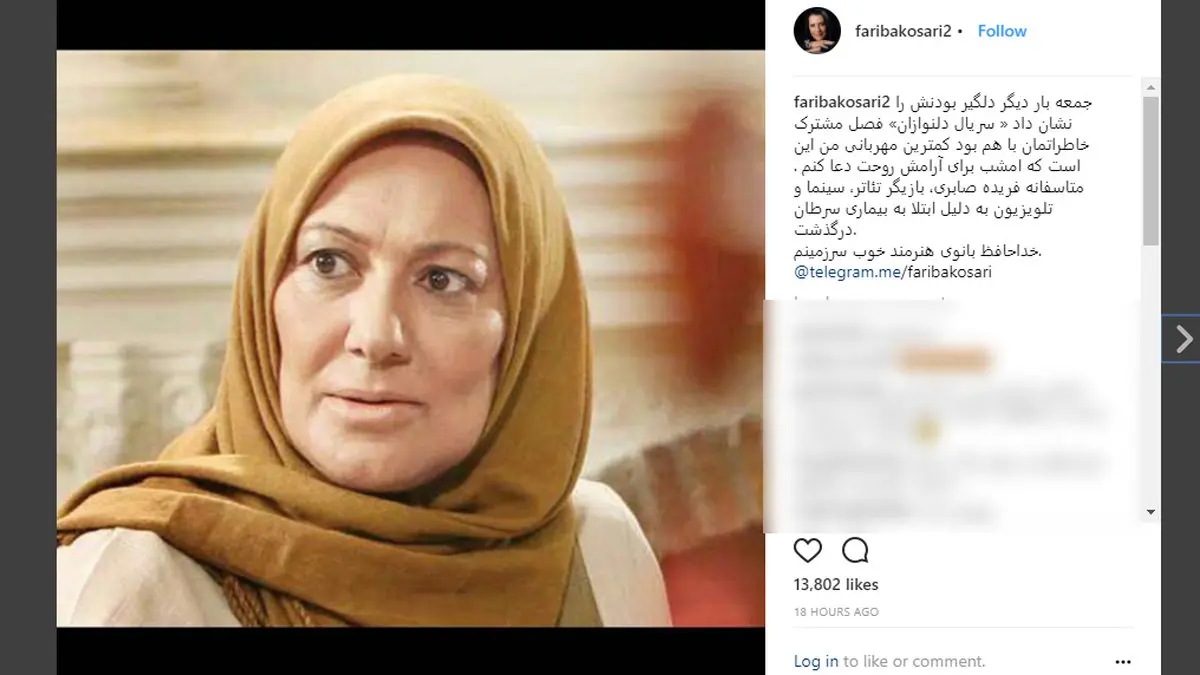
Task: Like the post with the heart icon
Action: (808, 550)
